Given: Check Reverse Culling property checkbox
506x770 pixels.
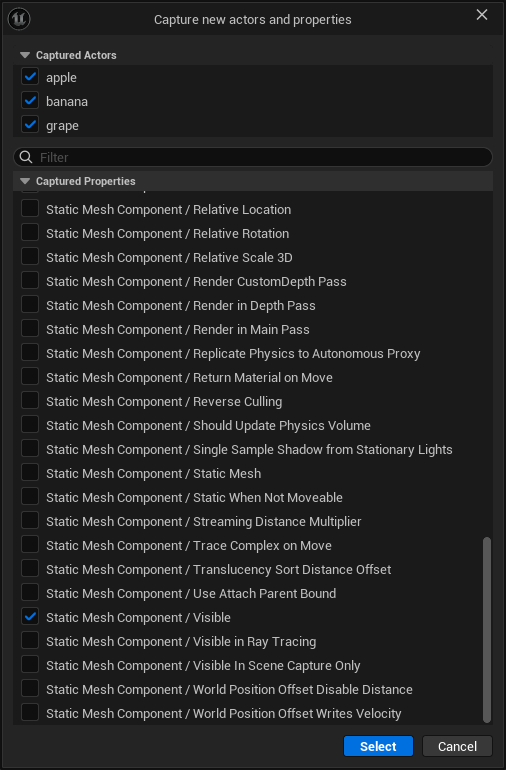Looking at the screenshot, I should (x=30, y=401).
